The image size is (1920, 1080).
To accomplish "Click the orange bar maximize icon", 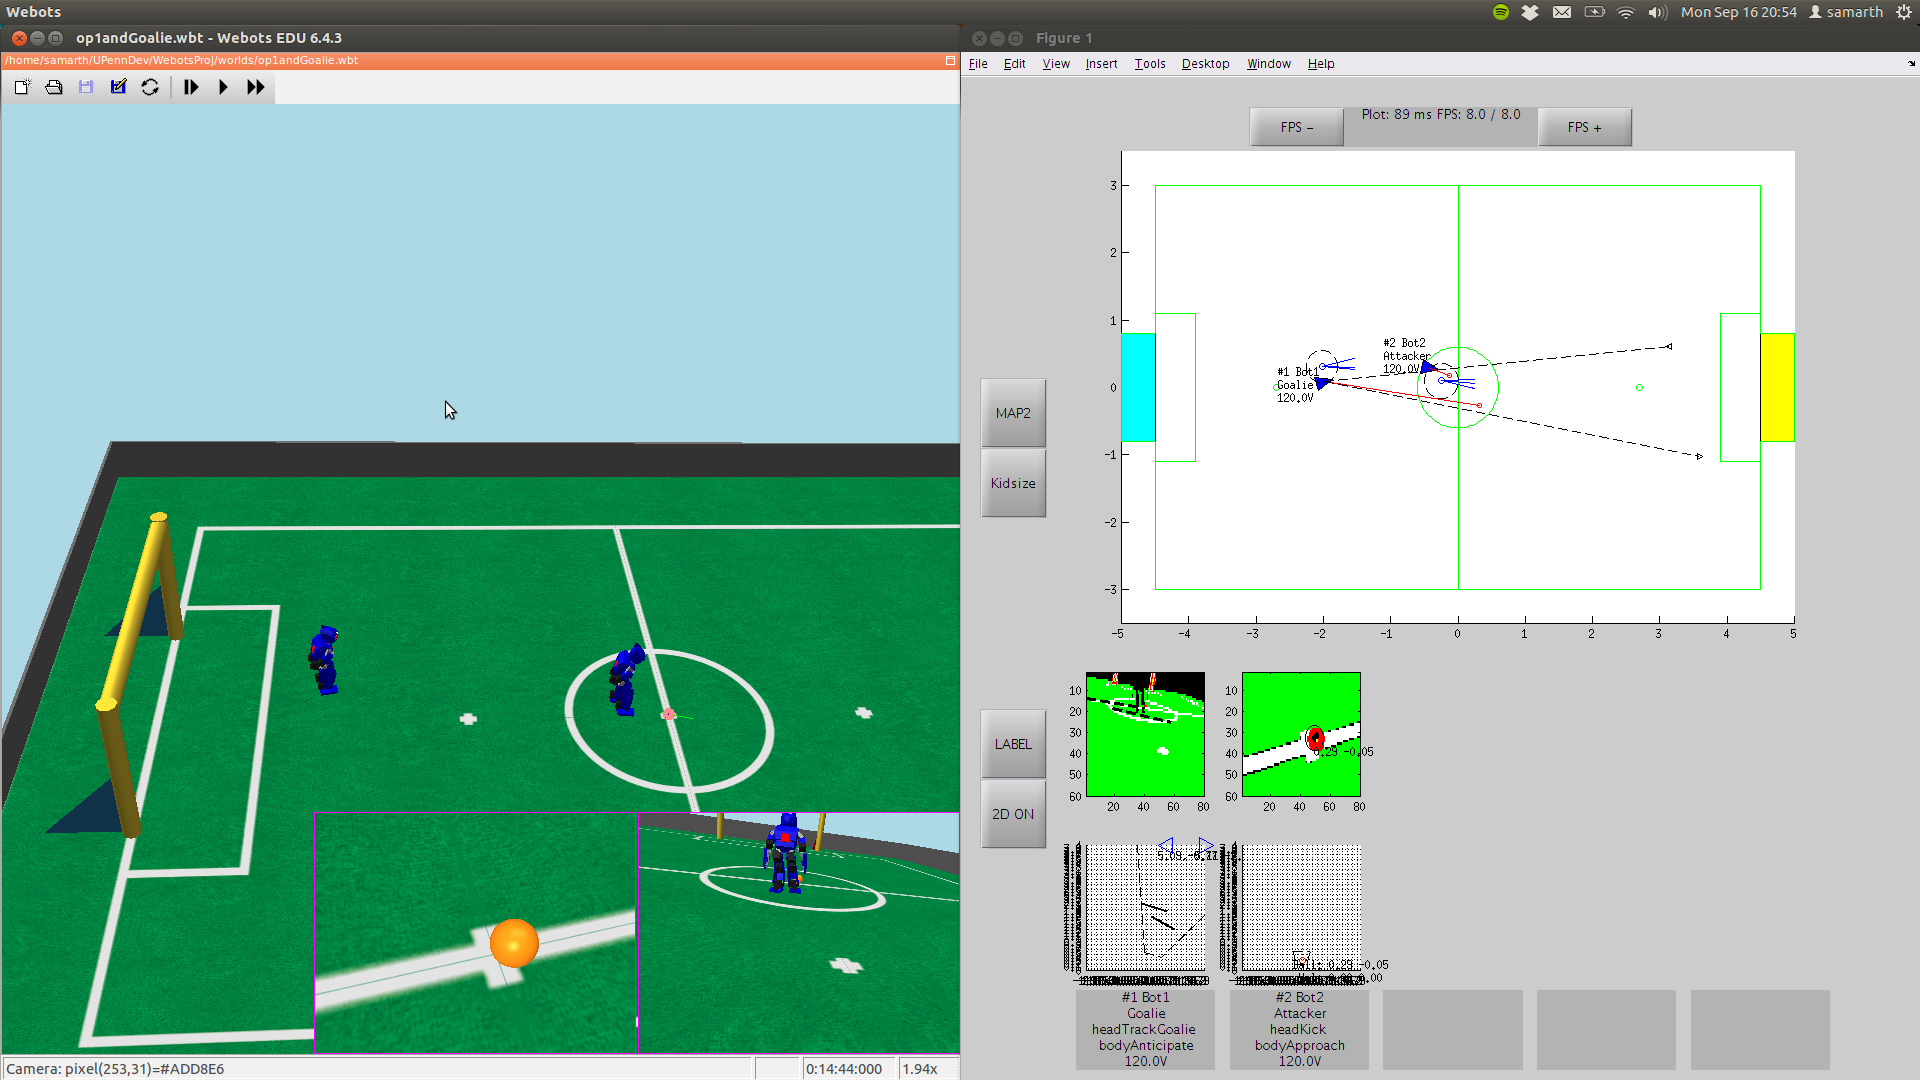I will click(x=950, y=60).
